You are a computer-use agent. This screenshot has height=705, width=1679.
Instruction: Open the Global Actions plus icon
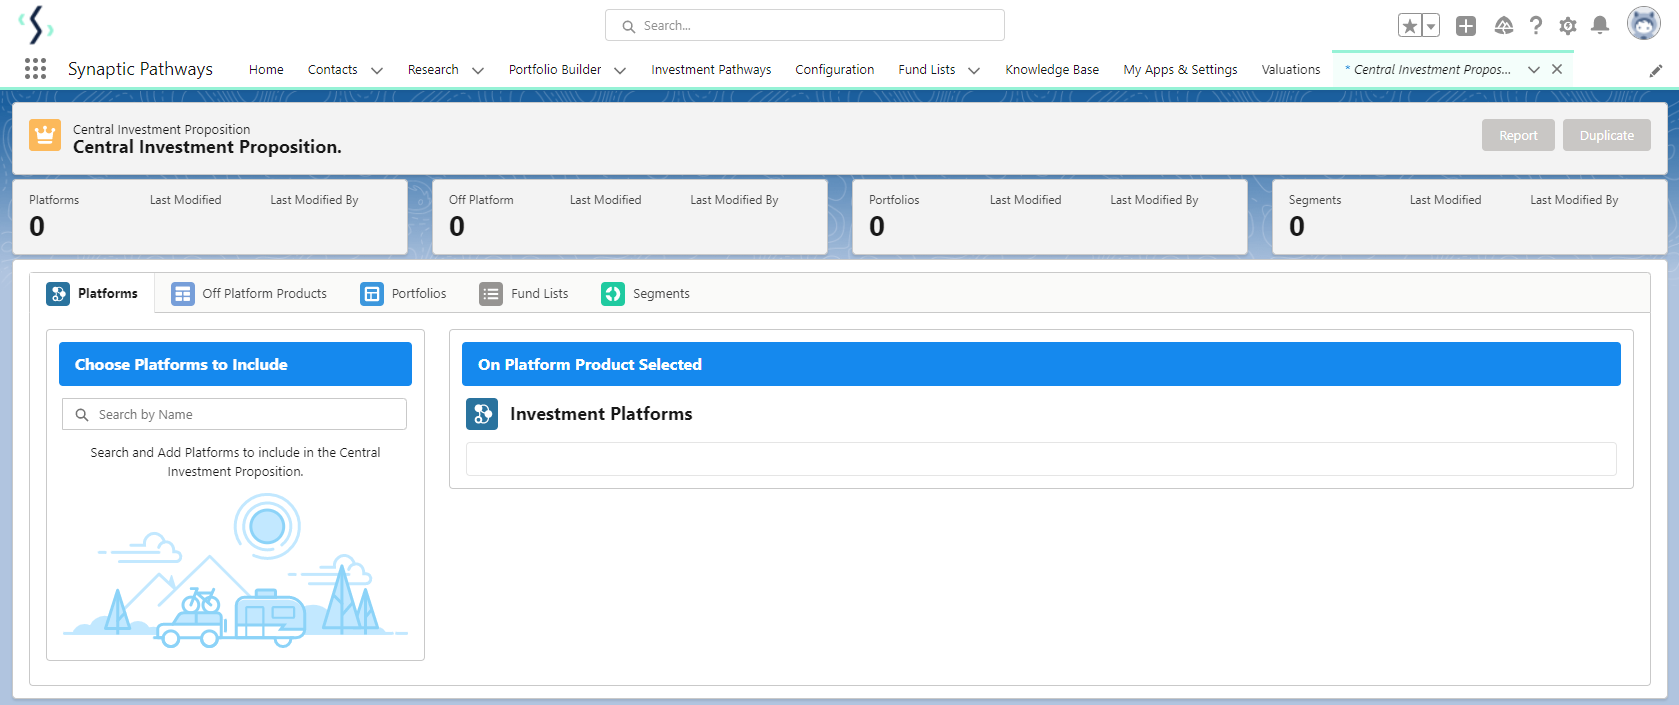(1466, 26)
